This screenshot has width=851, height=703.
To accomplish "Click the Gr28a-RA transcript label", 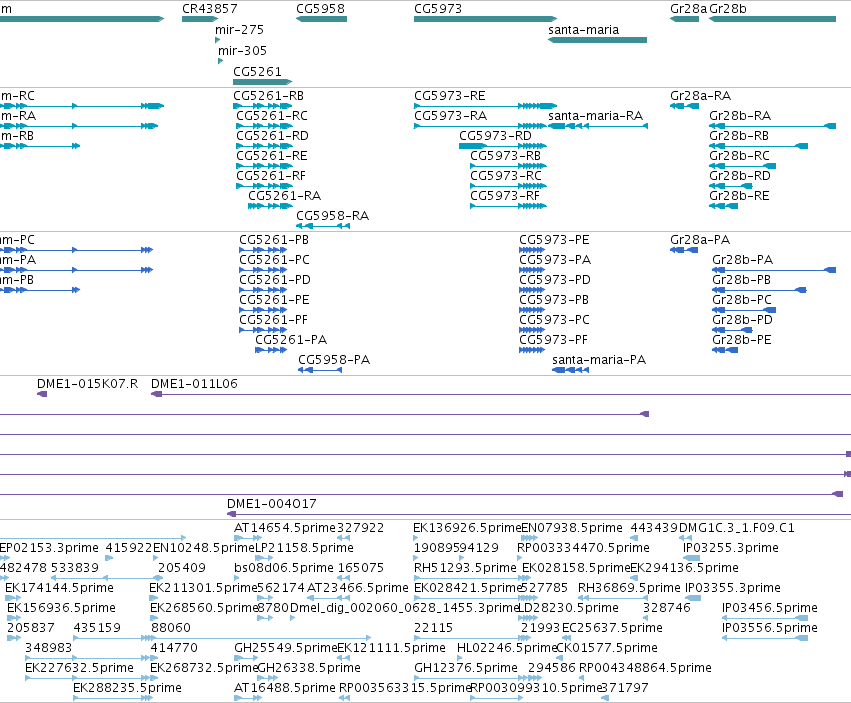I will tap(701, 96).
